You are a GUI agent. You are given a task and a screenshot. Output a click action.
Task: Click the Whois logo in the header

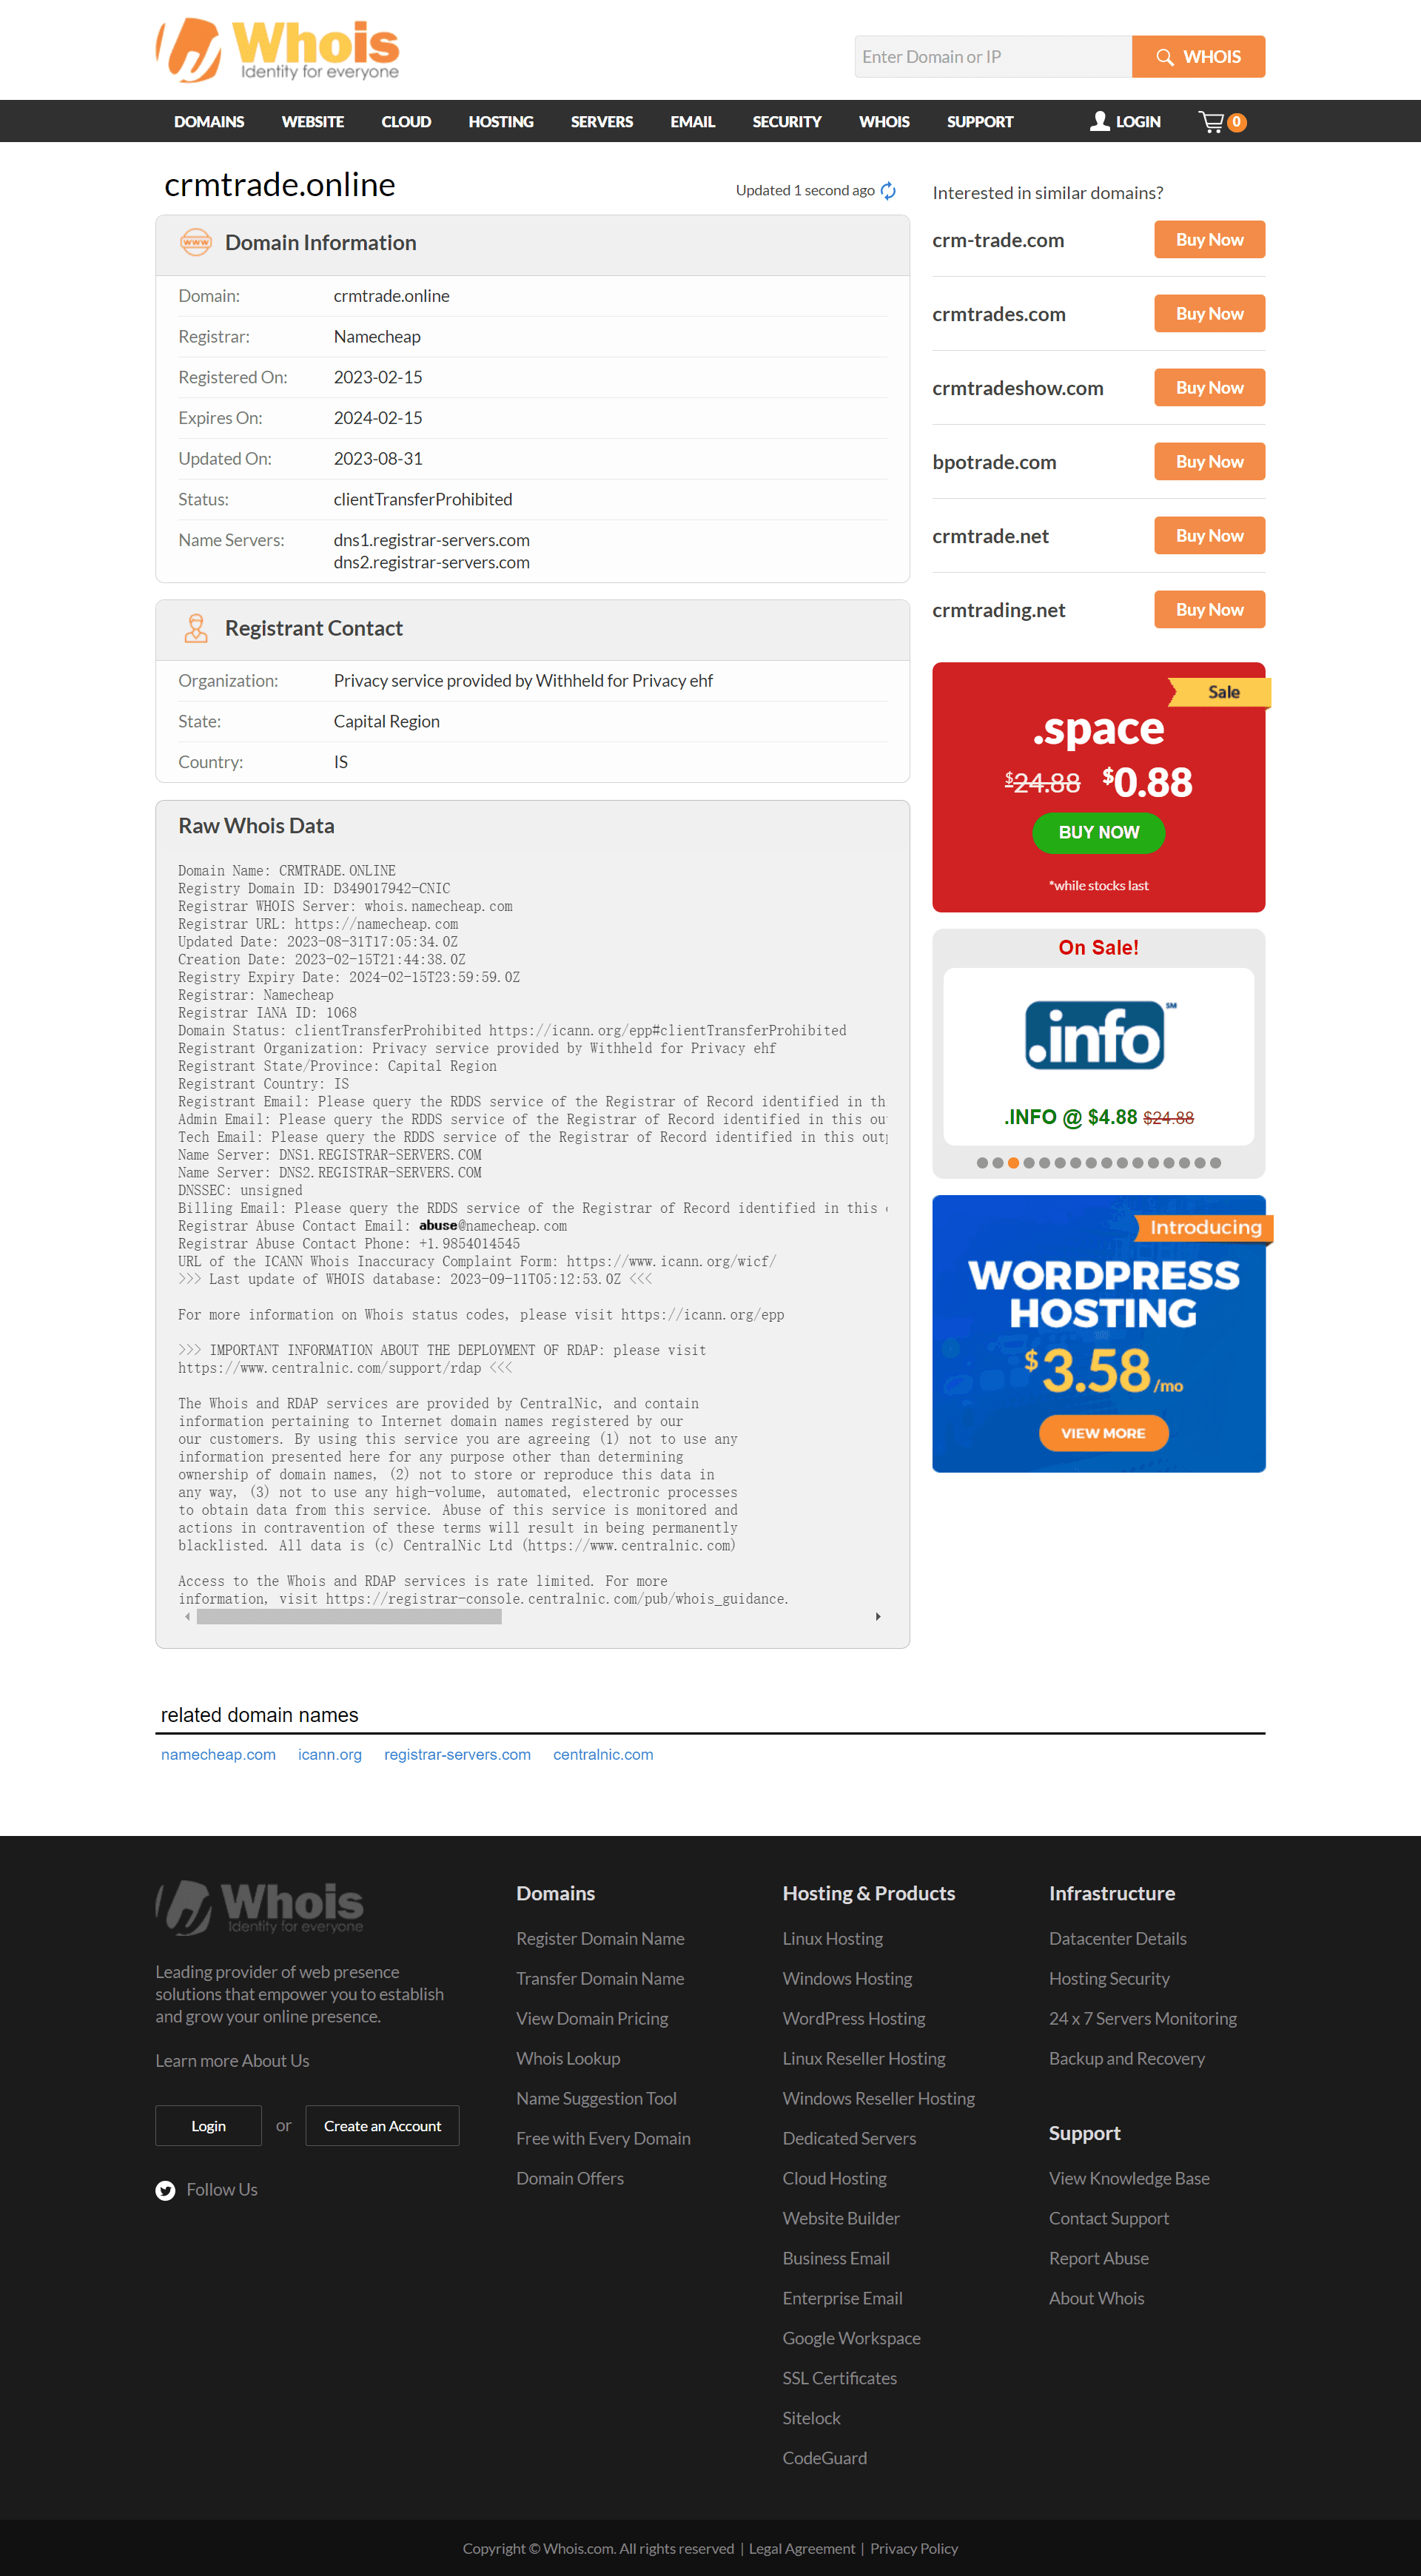coord(277,50)
